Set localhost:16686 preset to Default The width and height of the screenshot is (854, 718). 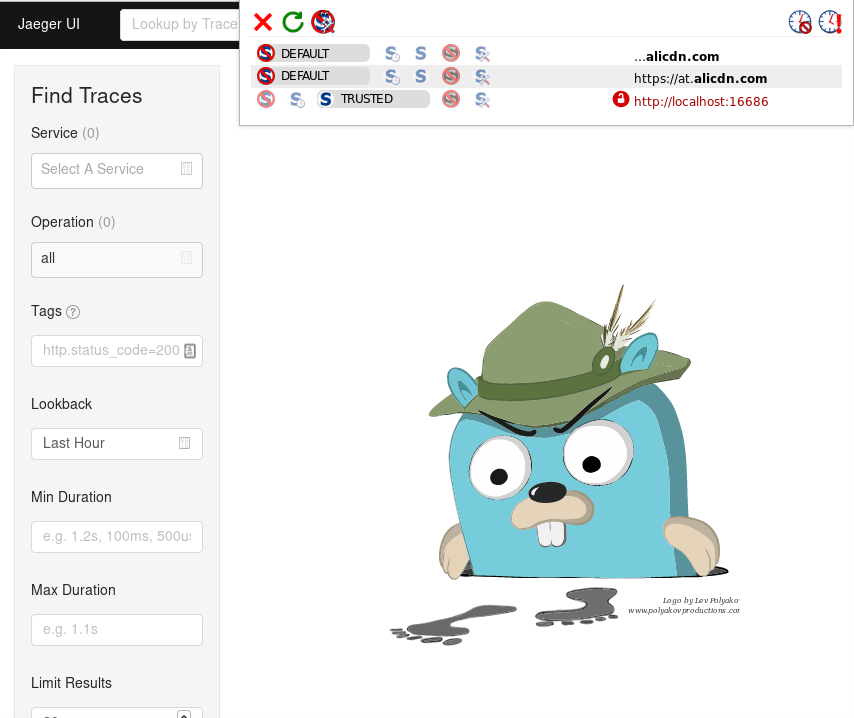(265, 99)
